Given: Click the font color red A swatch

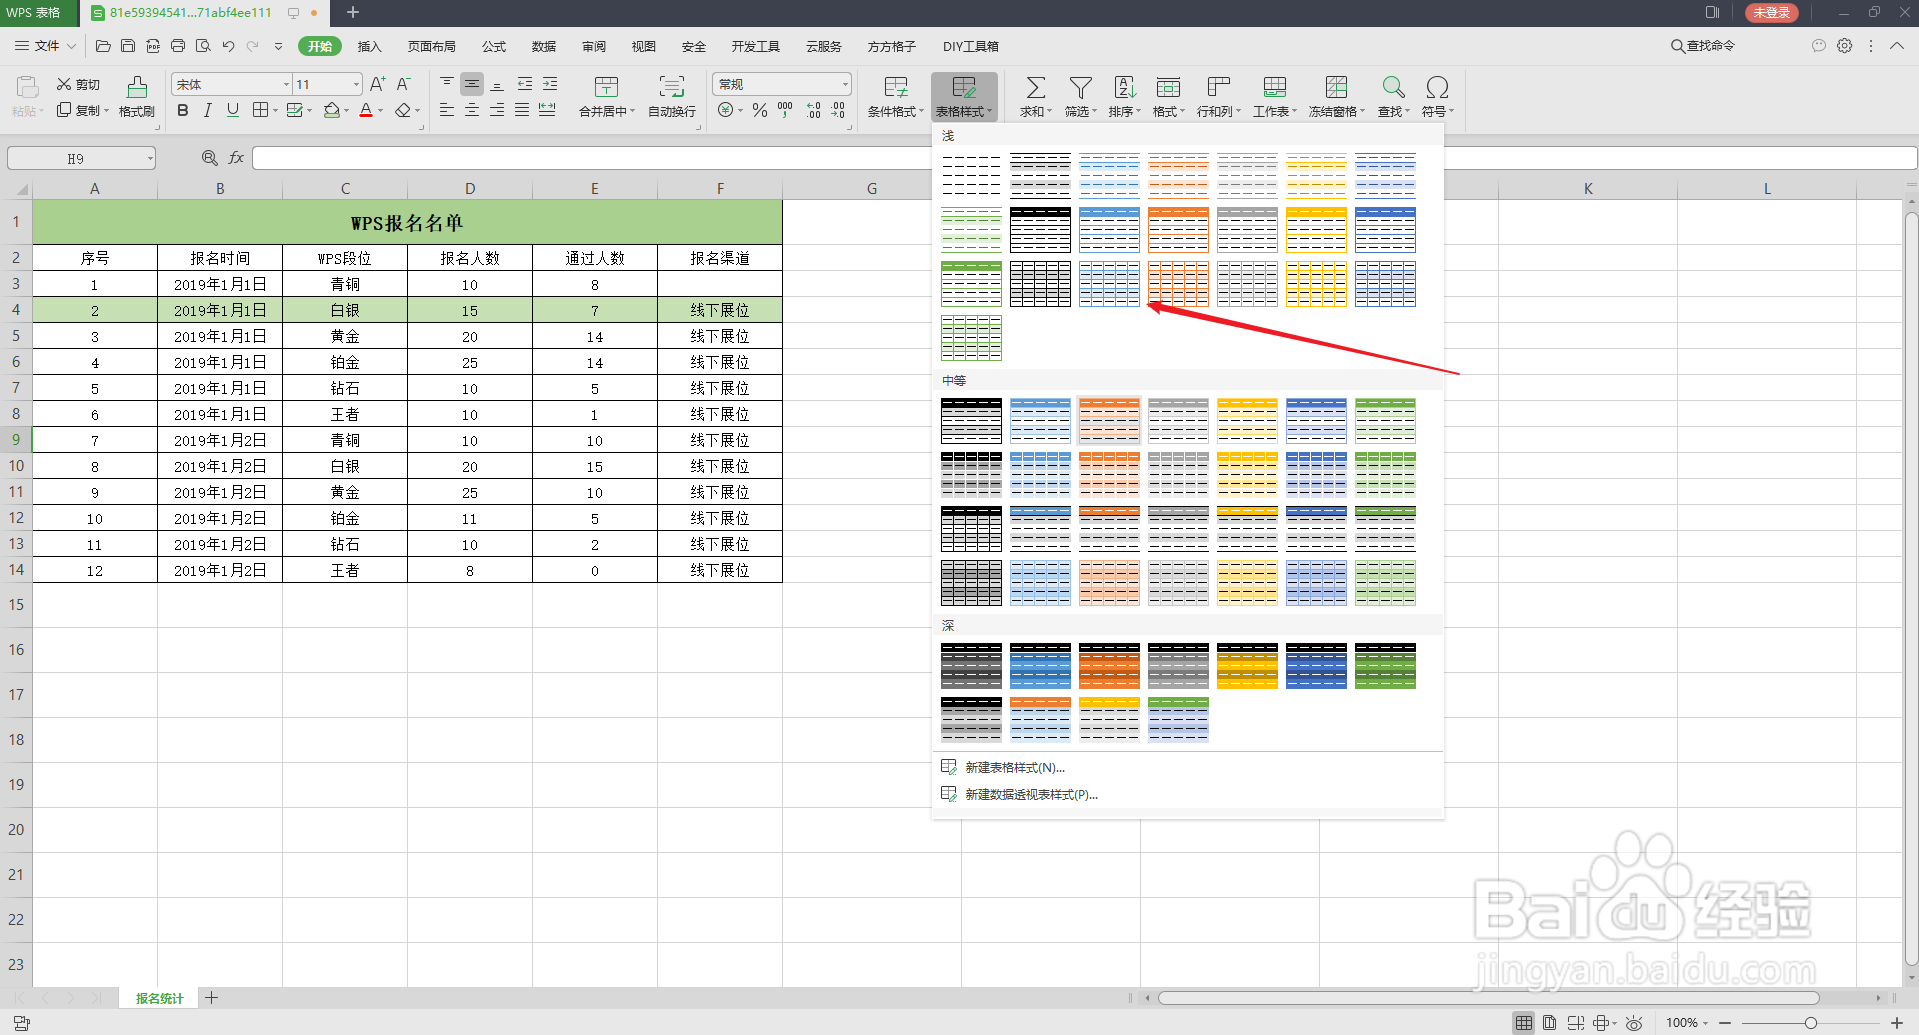Looking at the screenshot, I should pyautogui.click(x=366, y=110).
